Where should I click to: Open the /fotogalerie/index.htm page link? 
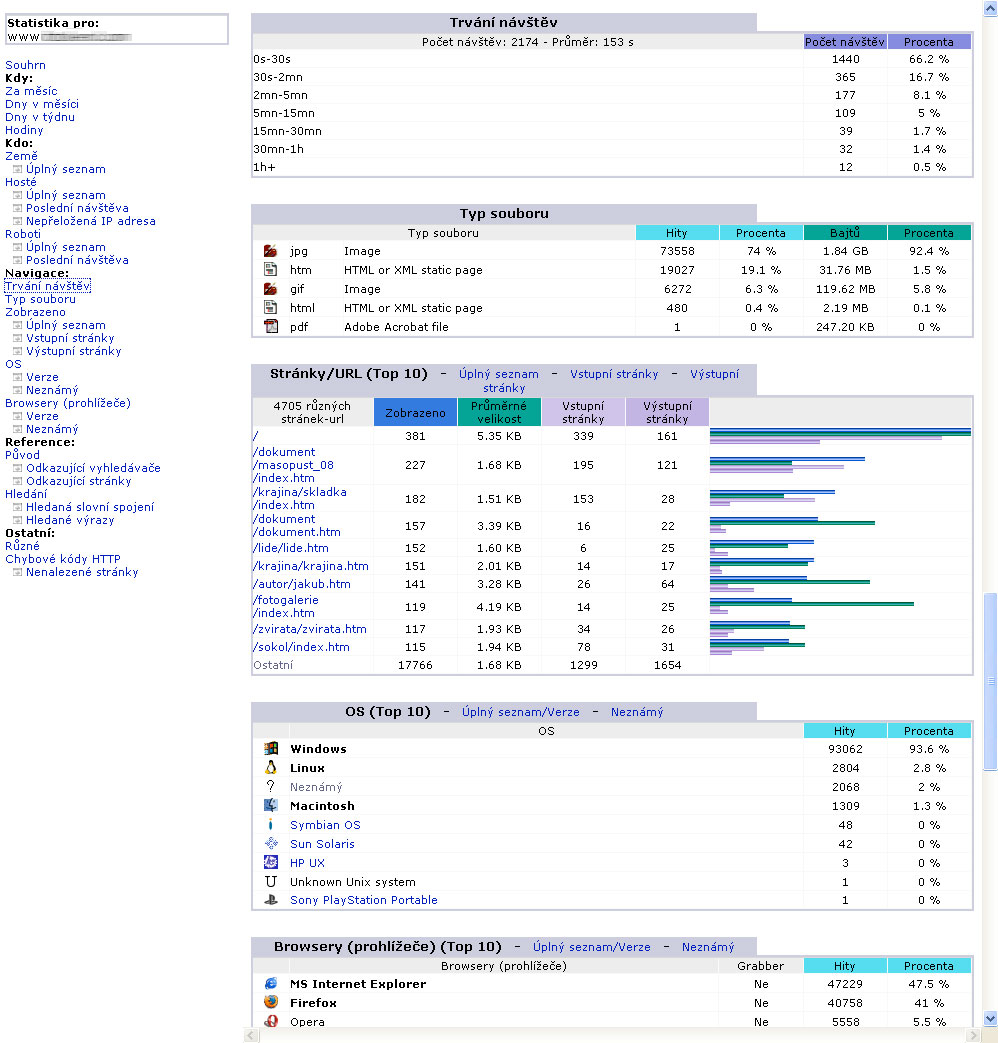click(x=285, y=606)
